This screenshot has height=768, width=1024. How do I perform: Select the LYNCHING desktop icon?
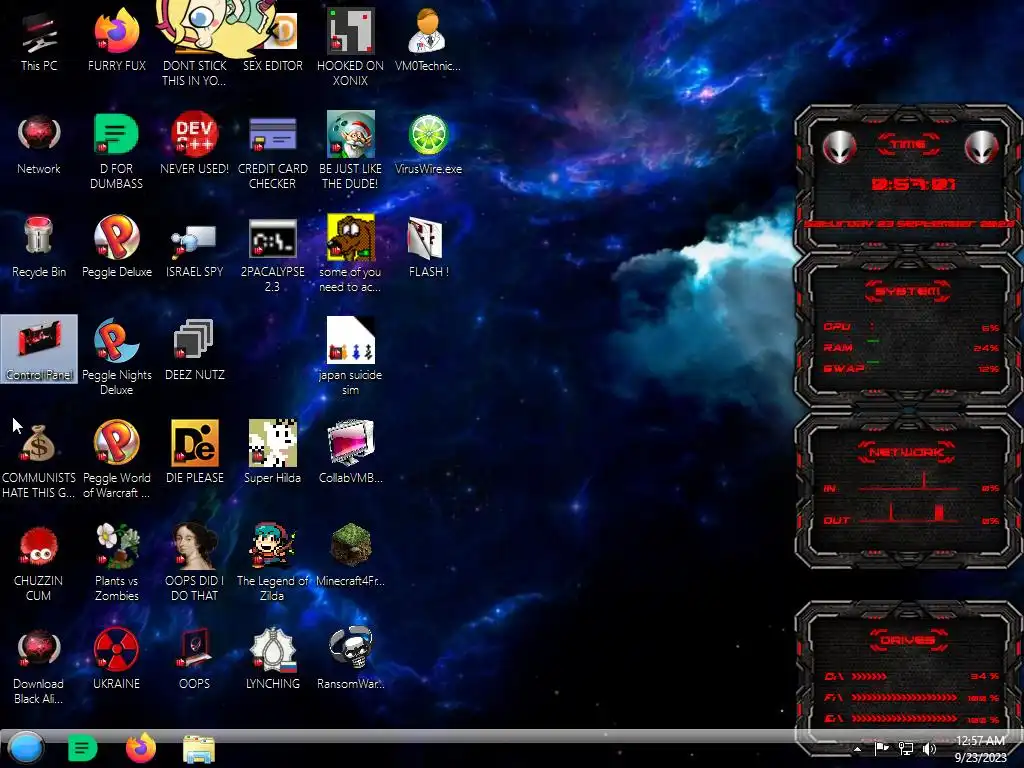[272, 658]
